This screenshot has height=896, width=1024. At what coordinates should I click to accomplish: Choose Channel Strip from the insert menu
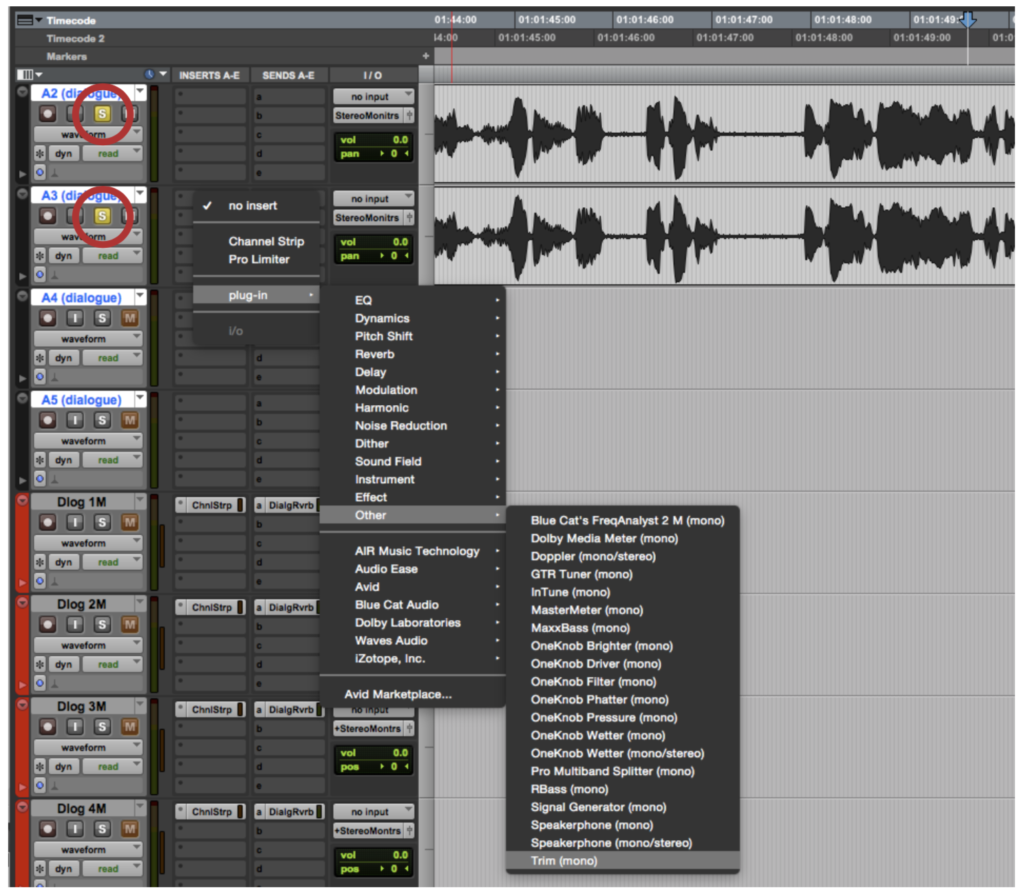coord(256,241)
